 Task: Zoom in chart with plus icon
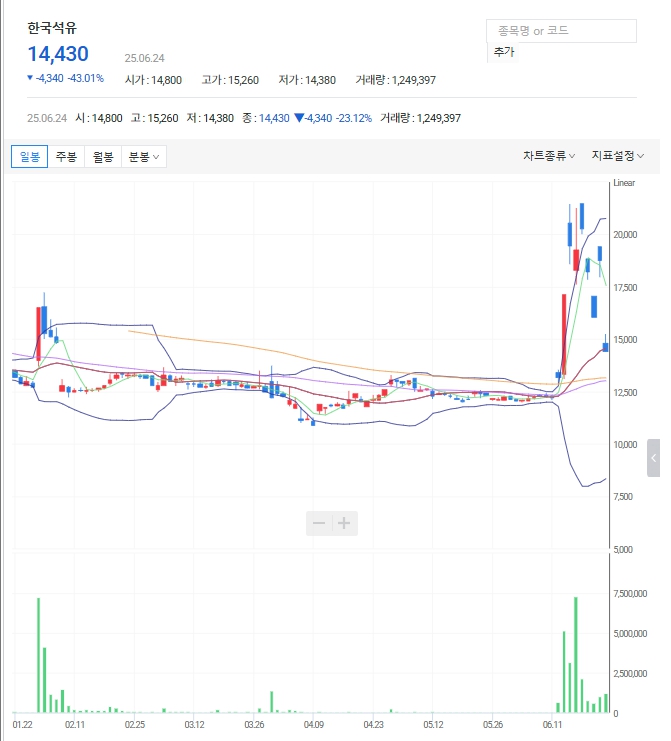(344, 523)
